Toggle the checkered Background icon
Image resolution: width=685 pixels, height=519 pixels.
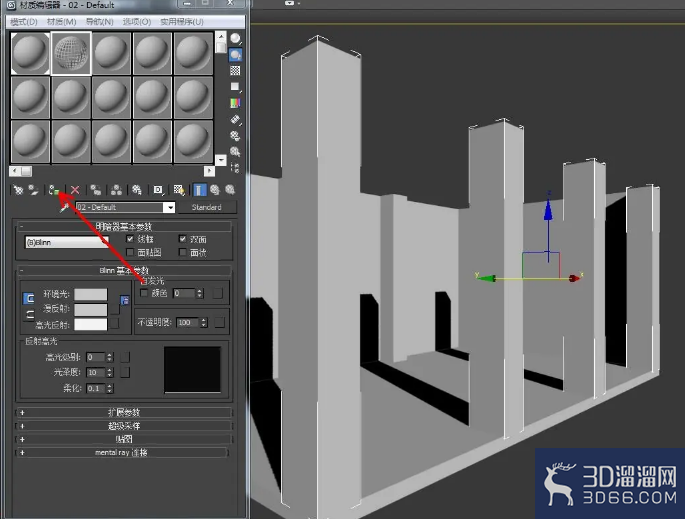click(235, 70)
